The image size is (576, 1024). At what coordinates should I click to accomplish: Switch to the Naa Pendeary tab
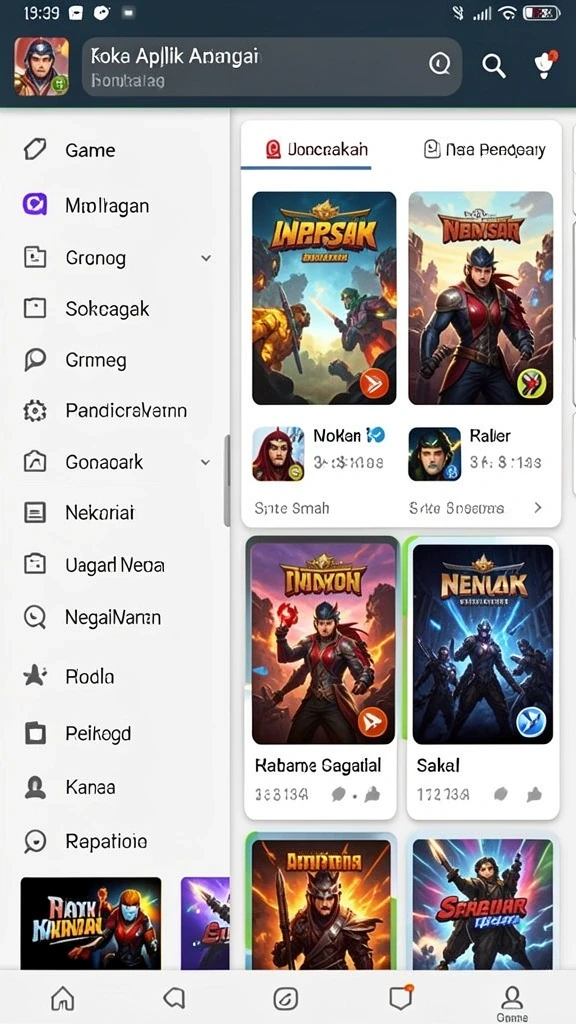tap(483, 150)
